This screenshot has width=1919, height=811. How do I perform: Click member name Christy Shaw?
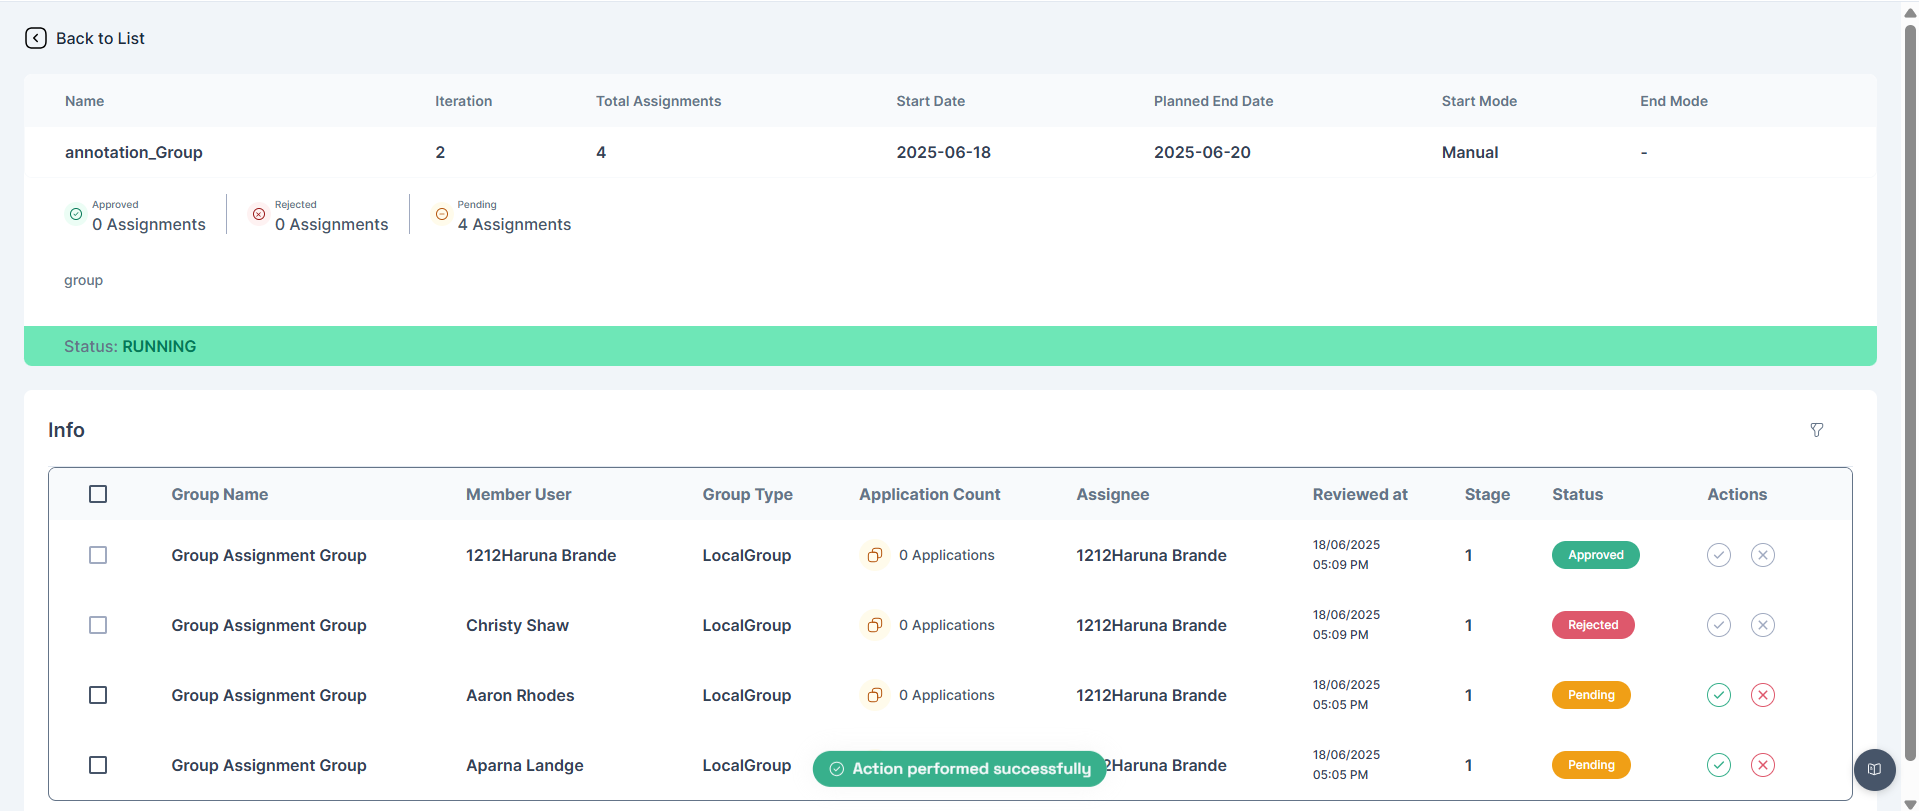pos(517,625)
